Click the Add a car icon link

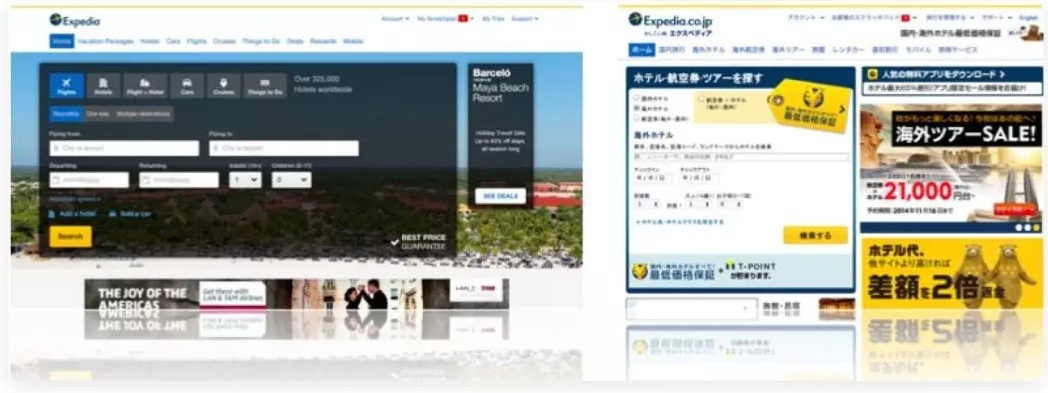point(130,214)
